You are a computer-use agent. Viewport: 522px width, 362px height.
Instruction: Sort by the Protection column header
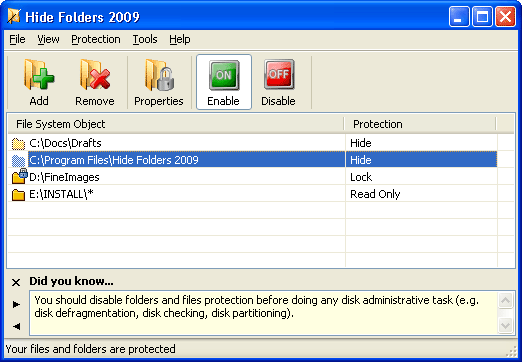coord(420,124)
